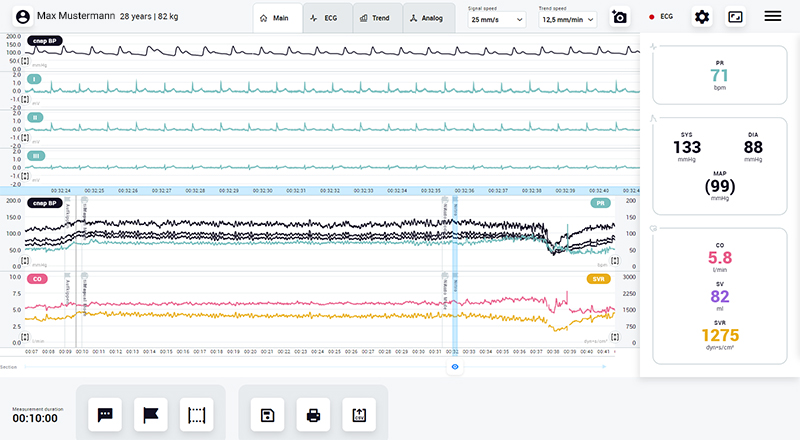This screenshot has height=440, width=800.
Task: Export the data as CSV
Action: (x=359, y=414)
